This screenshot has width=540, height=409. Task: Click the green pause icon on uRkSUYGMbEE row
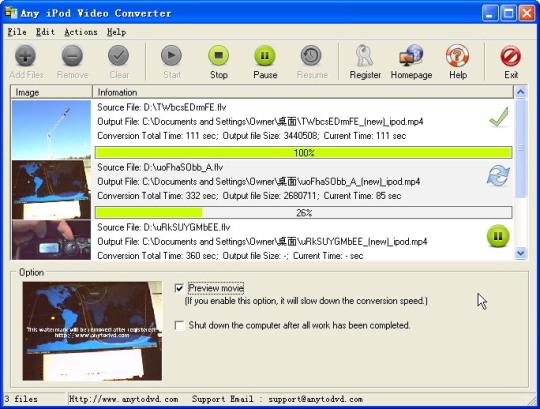[x=498, y=236]
